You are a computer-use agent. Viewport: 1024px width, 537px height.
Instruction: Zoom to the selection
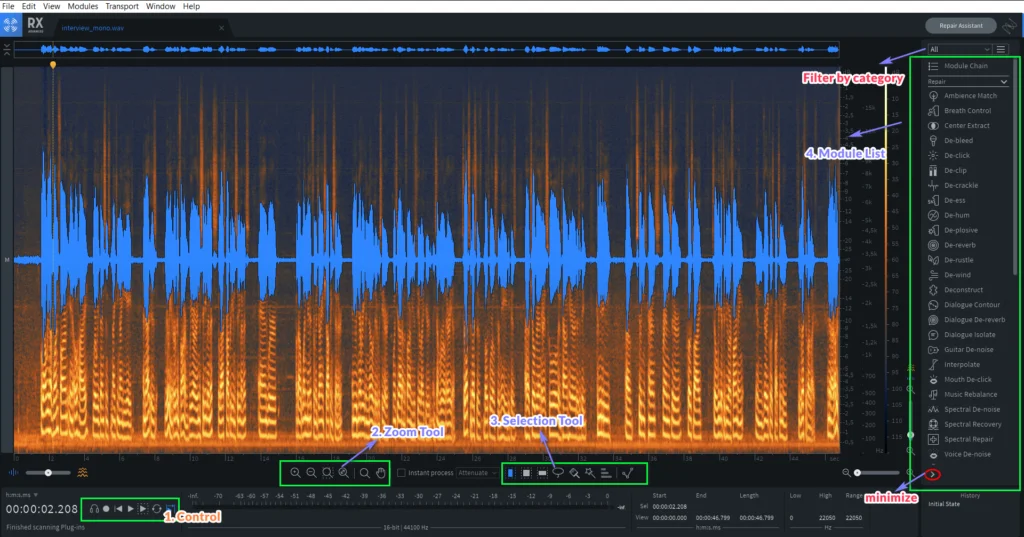[x=328, y=473]
